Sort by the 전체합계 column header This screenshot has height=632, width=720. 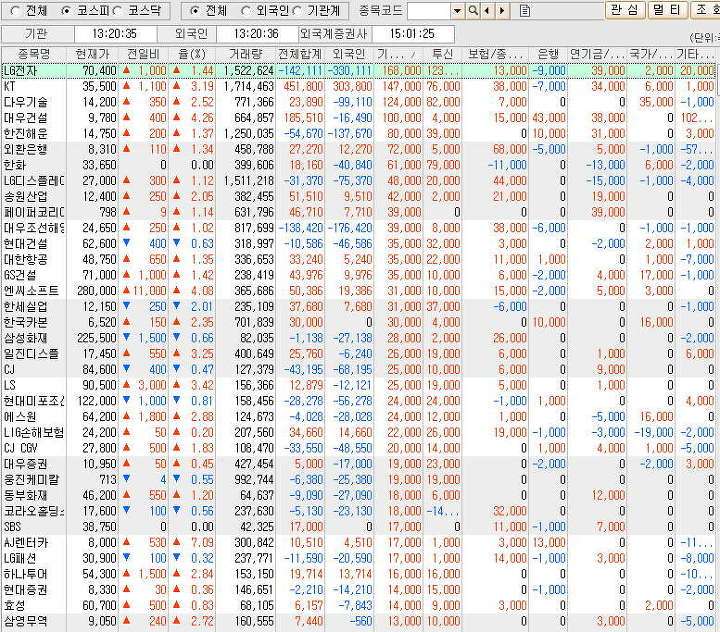point(299,54)
